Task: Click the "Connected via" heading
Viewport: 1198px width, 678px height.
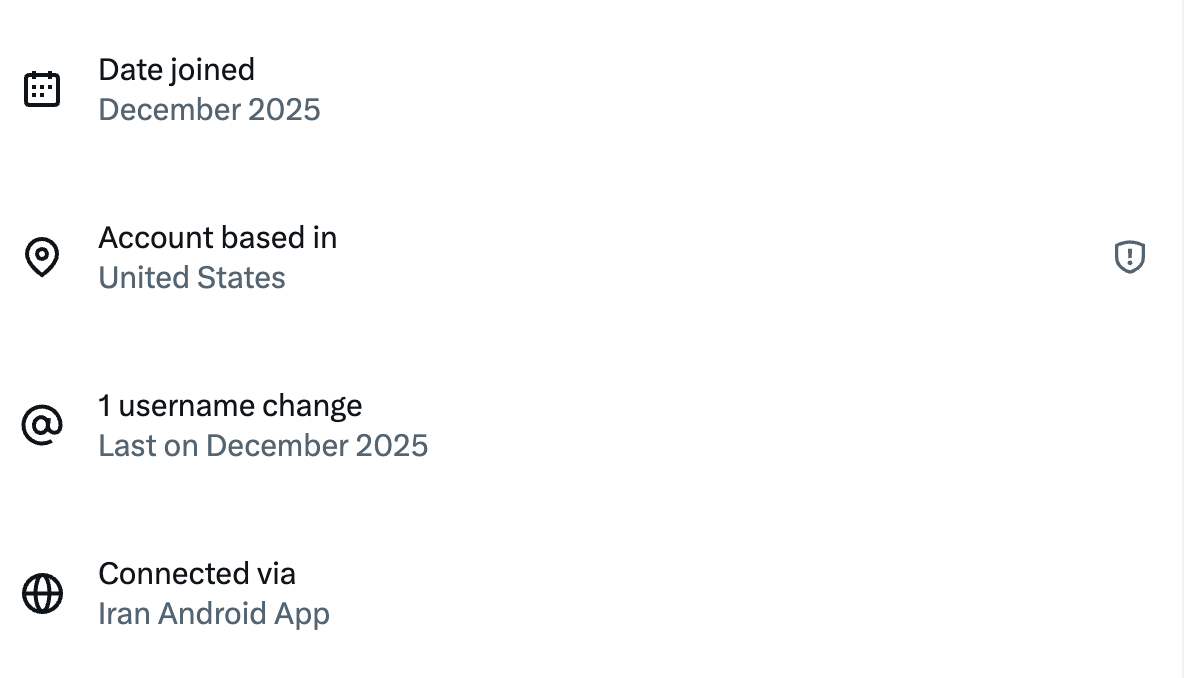Action: pos(197,574)
